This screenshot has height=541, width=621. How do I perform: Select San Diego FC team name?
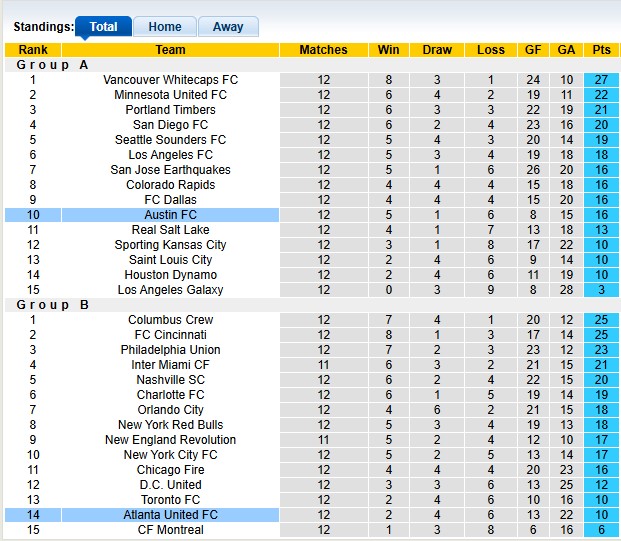click(171, 125)
